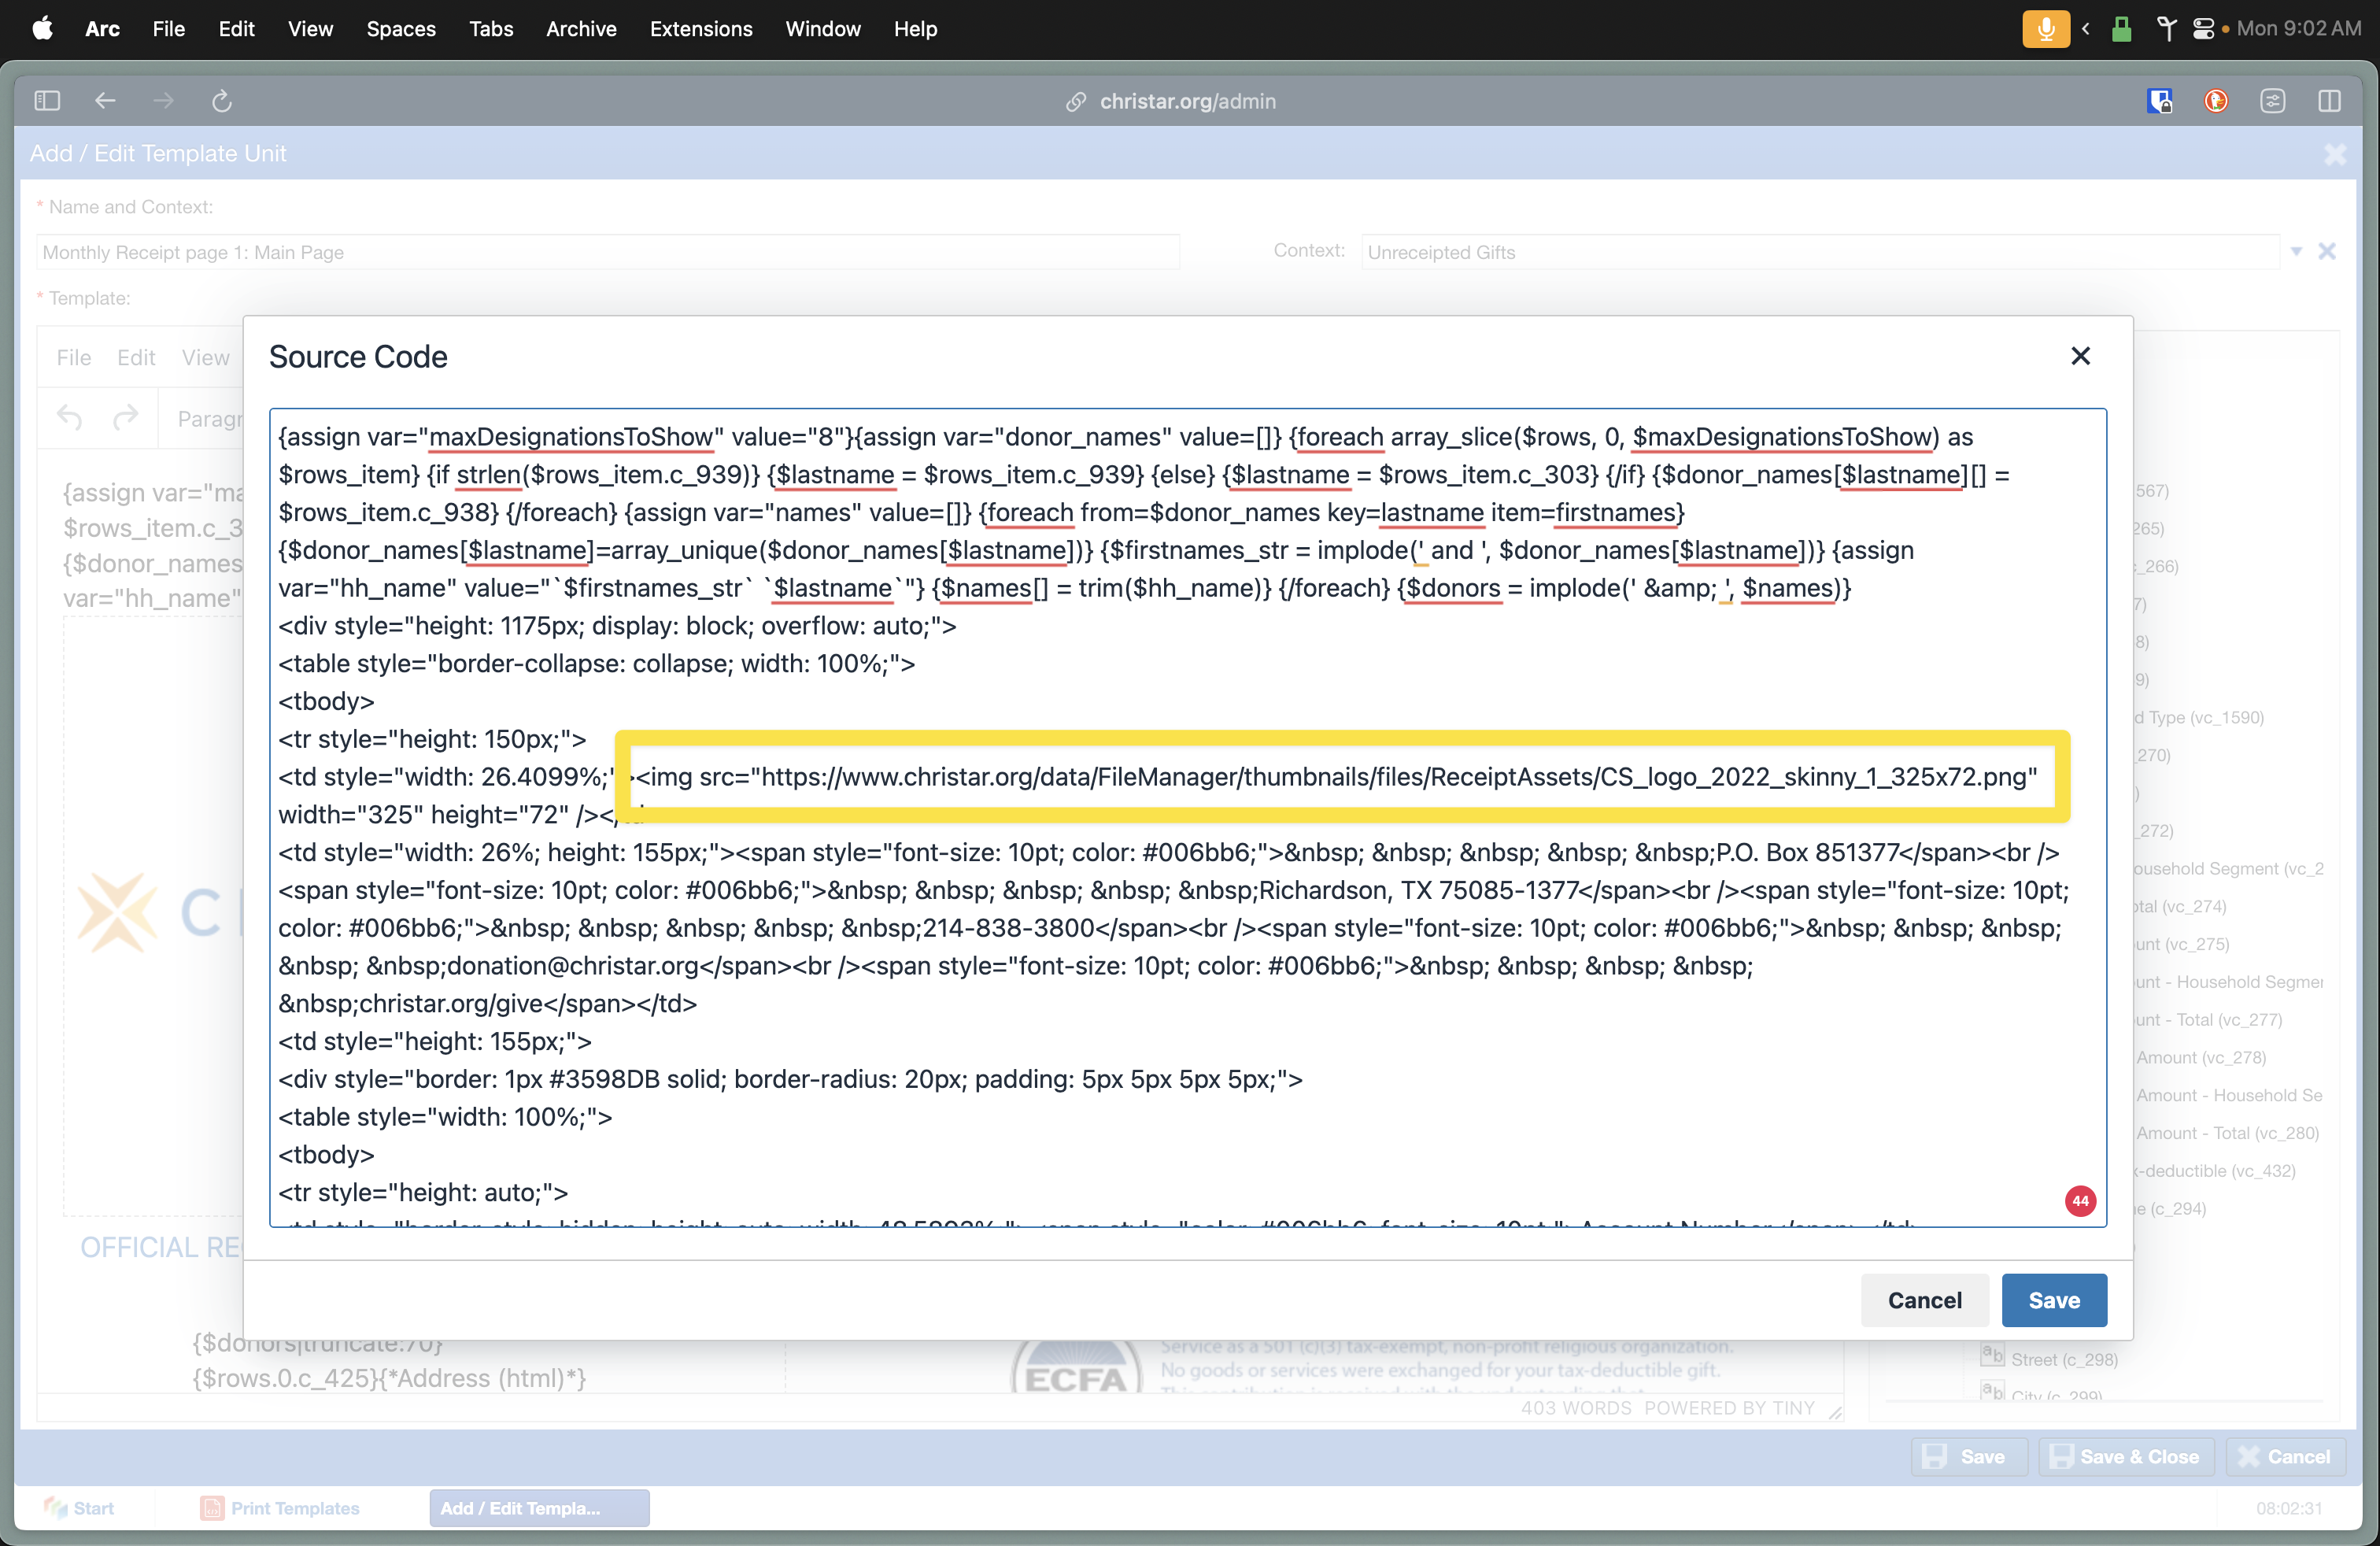Close the Source Code dialog
The height and width of the screenshot is (1546, 2380).
[2080, 356]
